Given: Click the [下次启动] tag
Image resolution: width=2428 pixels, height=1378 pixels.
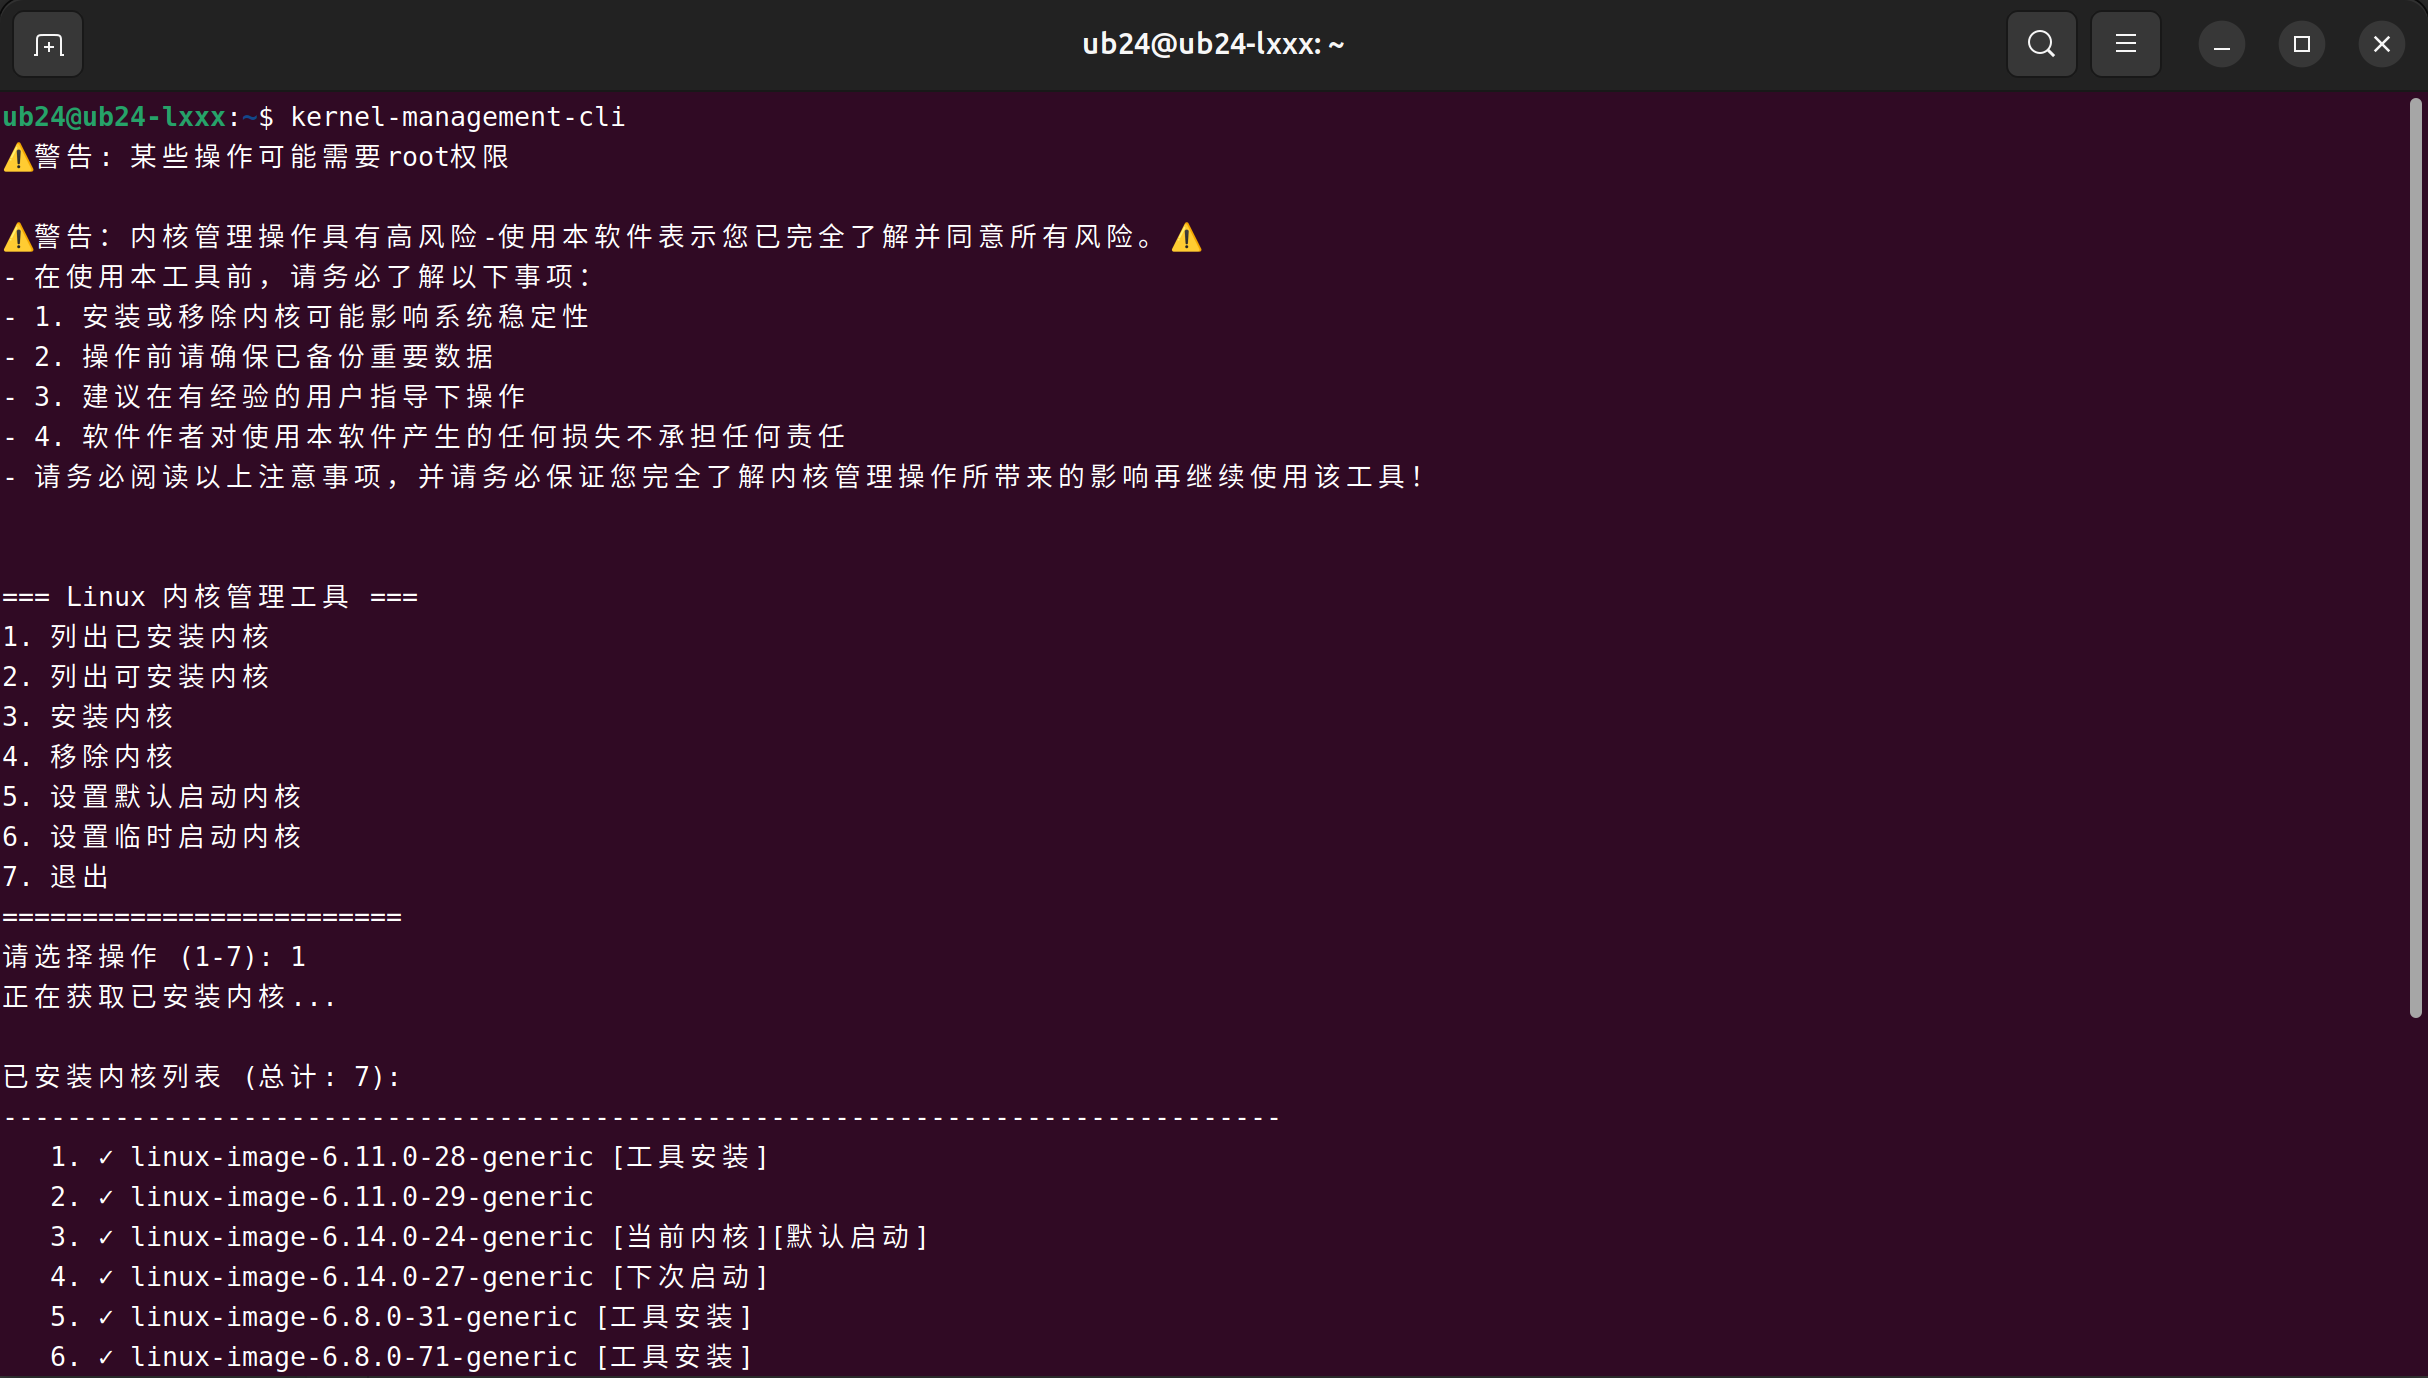Looking at the screenshot, I should point(690,1277).
